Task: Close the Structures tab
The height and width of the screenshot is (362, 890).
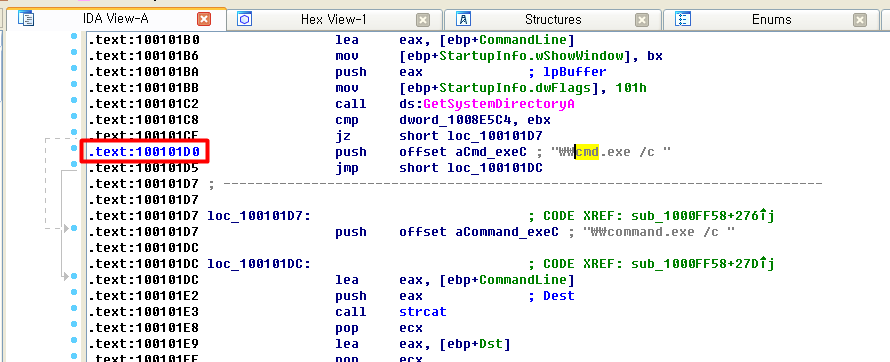Action: click(642, 20)
